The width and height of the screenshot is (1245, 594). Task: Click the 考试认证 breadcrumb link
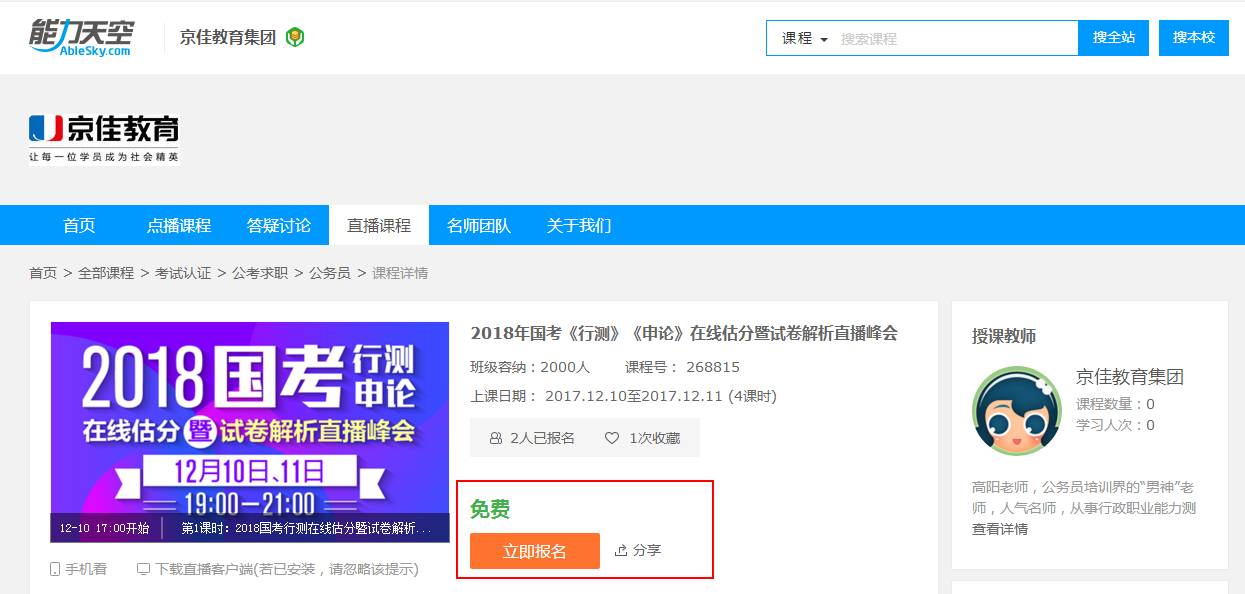pyautogui.click(x=183, y=273)
